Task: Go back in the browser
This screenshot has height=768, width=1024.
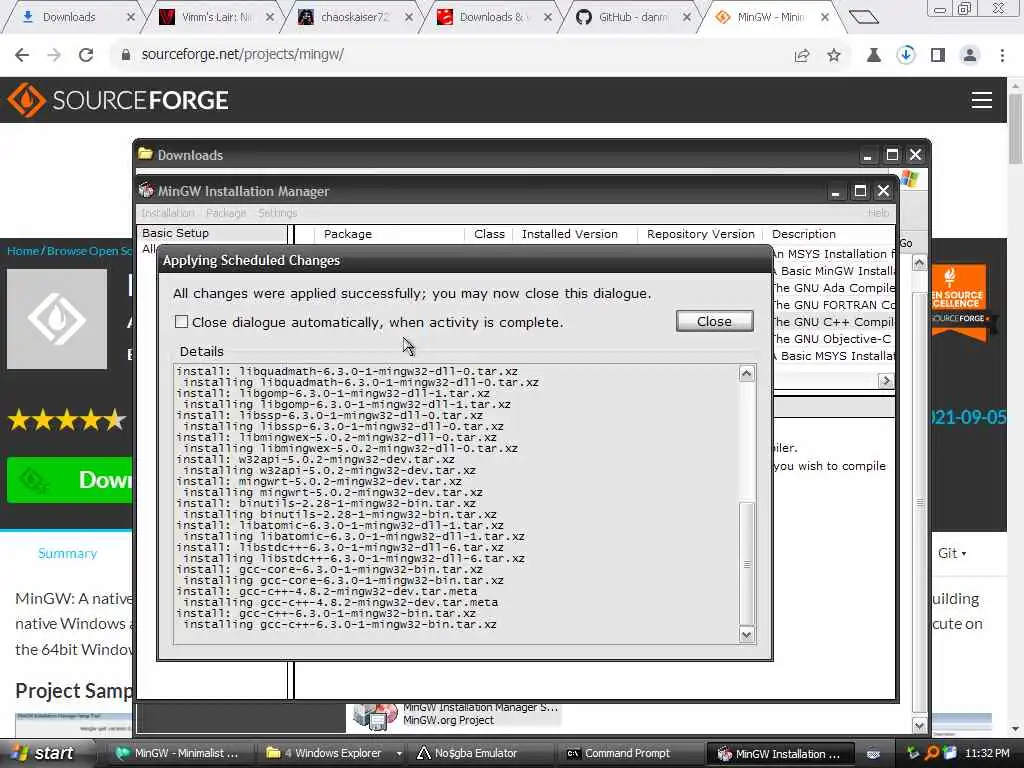Action: coord(22,55)
